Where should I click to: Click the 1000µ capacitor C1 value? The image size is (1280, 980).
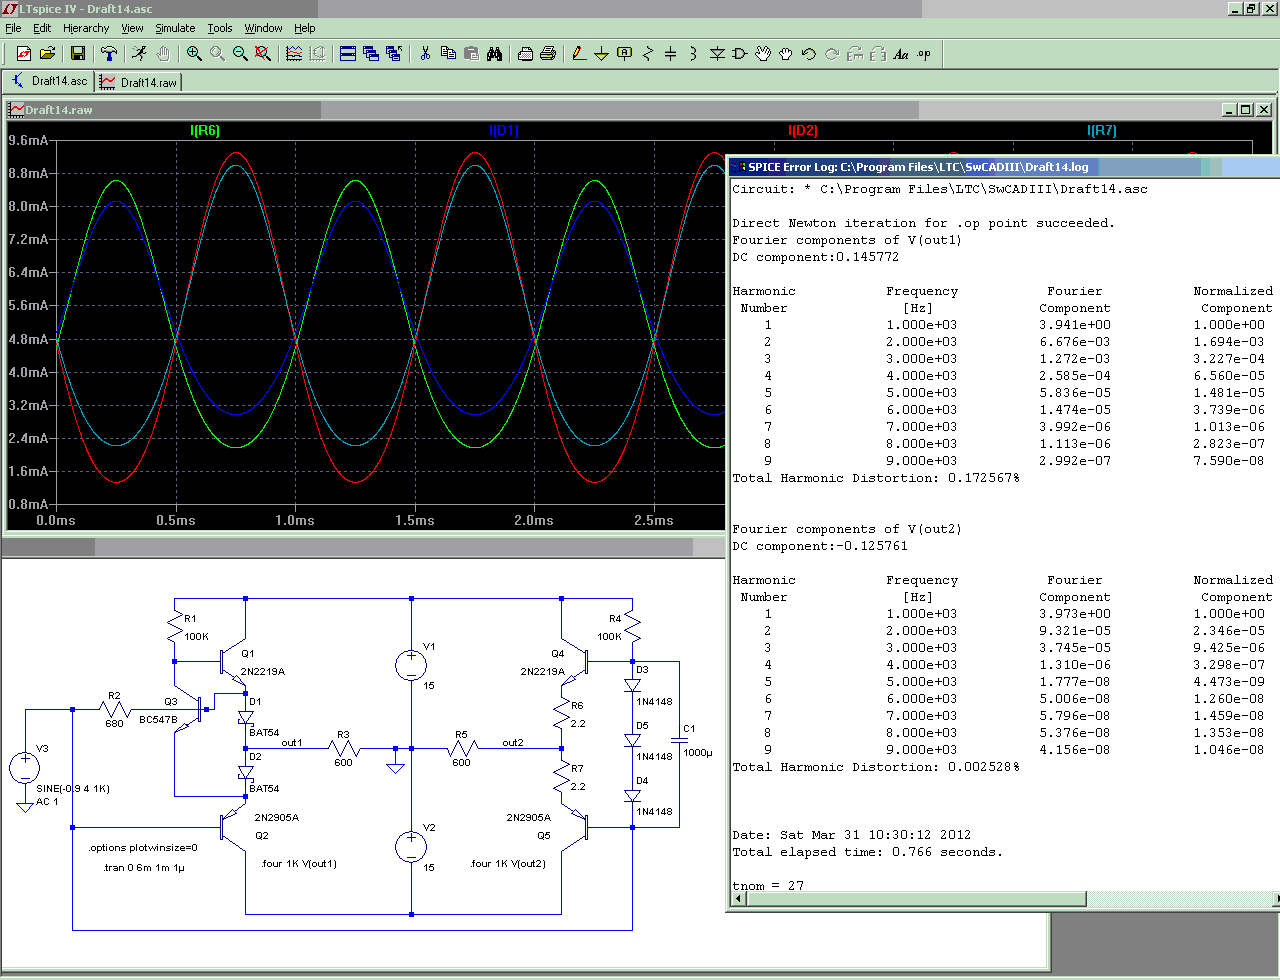coord(698,753)
